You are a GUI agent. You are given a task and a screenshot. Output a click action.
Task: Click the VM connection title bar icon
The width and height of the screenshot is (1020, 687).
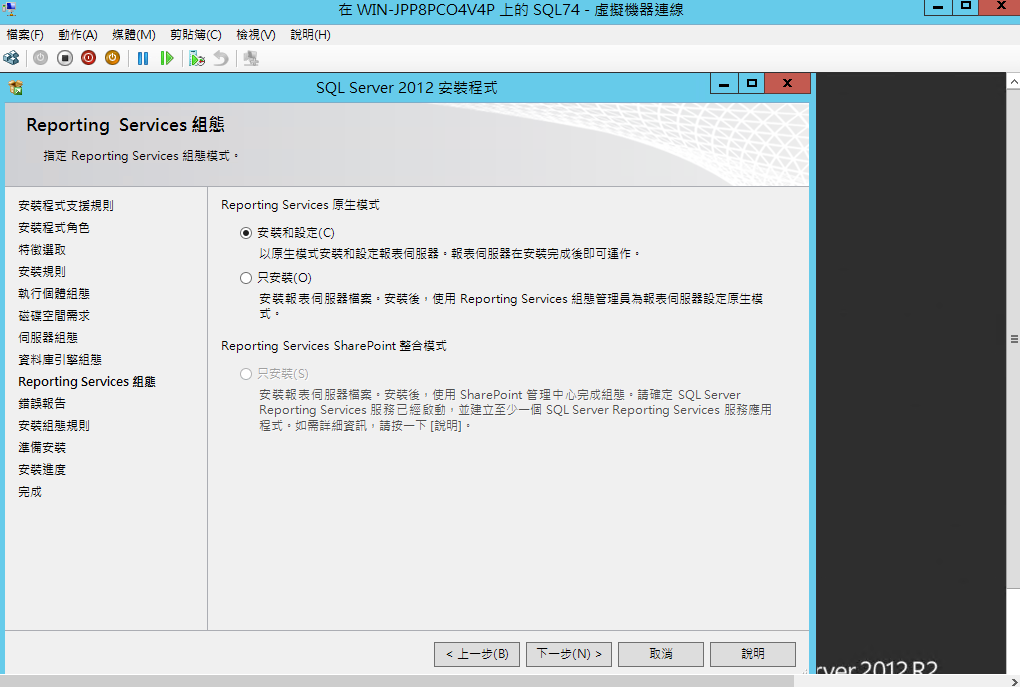tap(10, 9)
